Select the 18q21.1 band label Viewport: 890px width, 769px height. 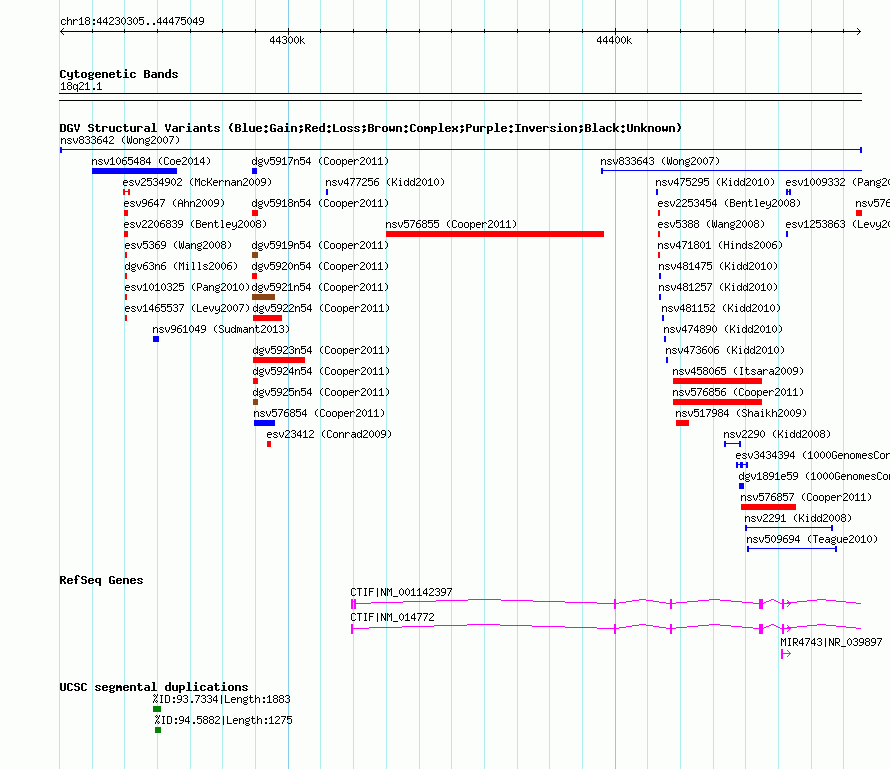81,86
